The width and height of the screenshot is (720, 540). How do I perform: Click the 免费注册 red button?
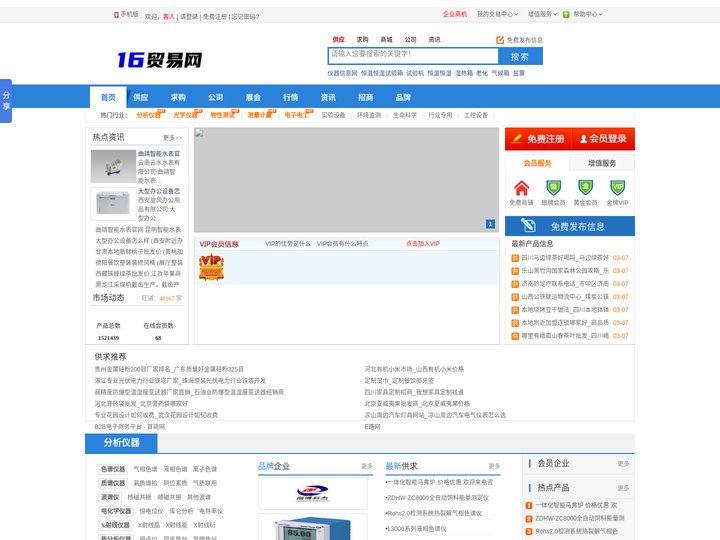(538, 139)
